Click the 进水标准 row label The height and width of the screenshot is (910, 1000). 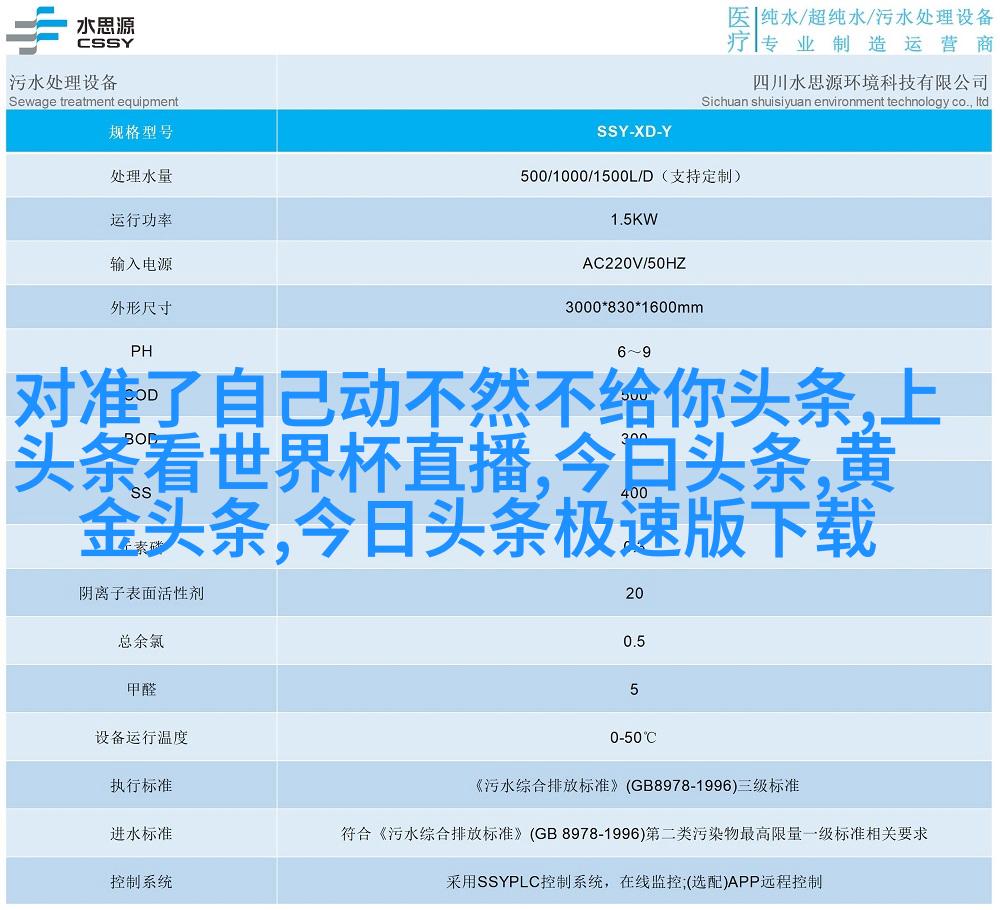point(141,833)
